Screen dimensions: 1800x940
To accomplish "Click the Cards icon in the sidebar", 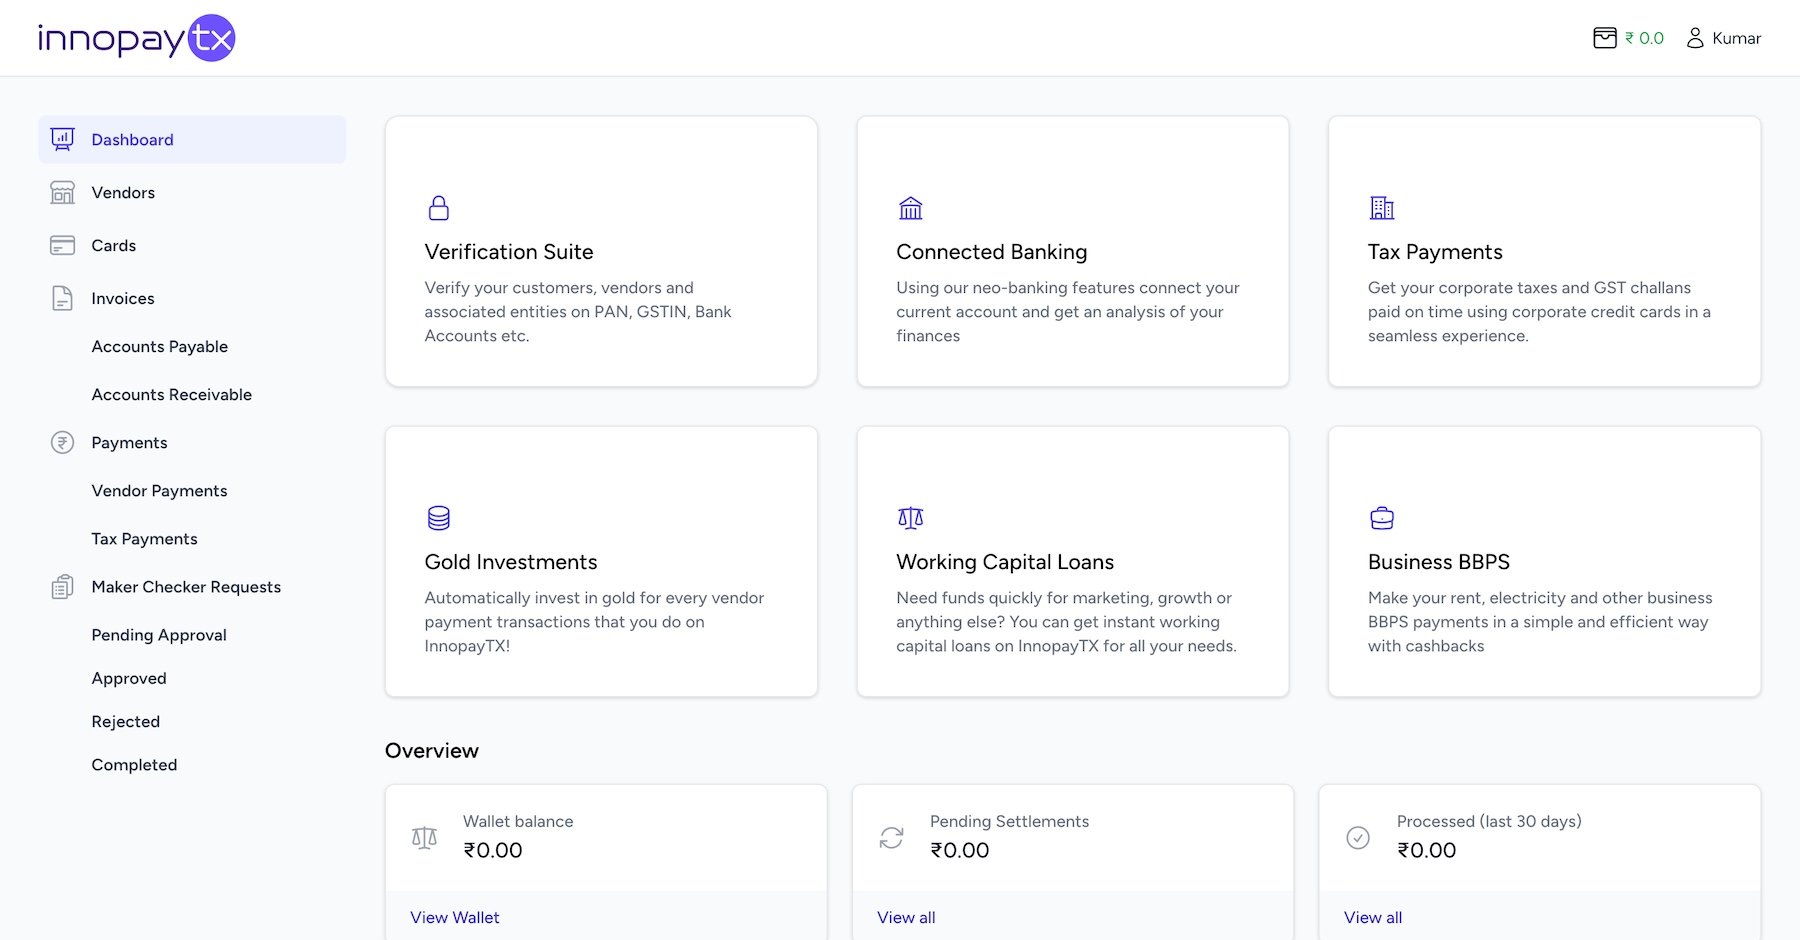I will (x=62, y=245).
